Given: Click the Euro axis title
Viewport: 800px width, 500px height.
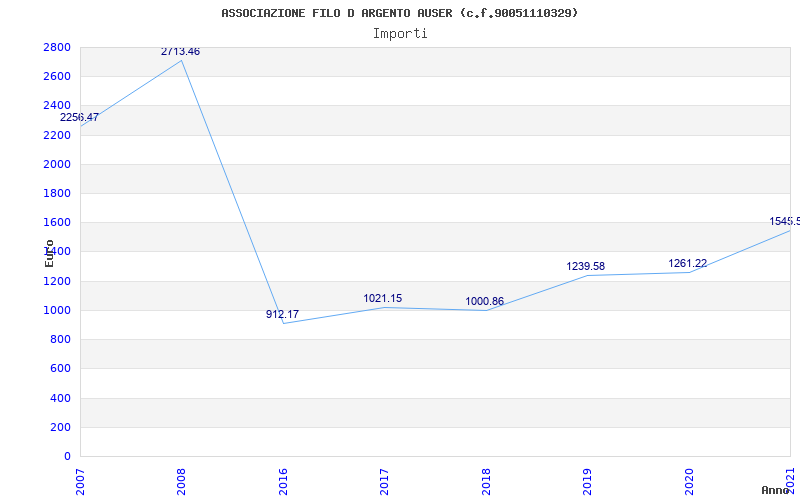Looking at the screenshot, I should coord(49,254).
